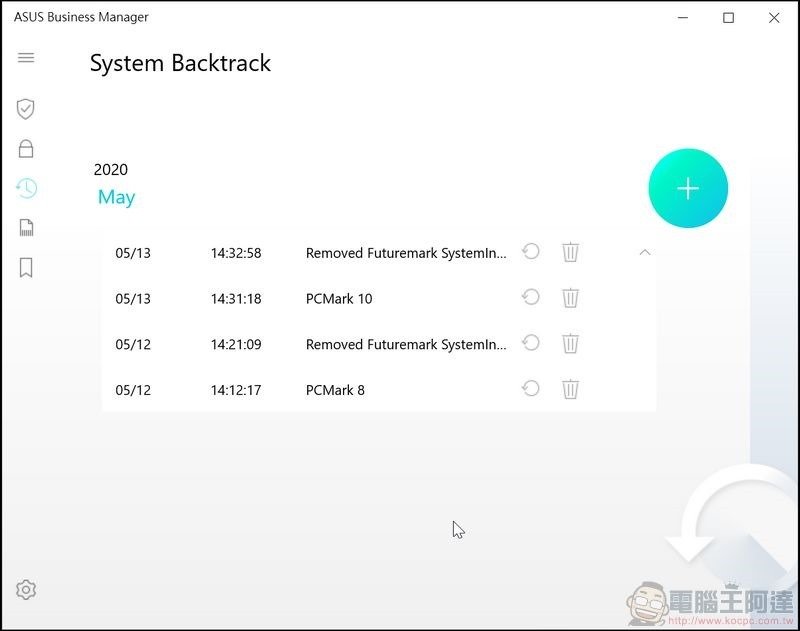Restore the 05/12 Removed Futuremark SystemIn point
Image resolution: width=800 pixels, height=631 pixels.
click(x=531, y=343)
